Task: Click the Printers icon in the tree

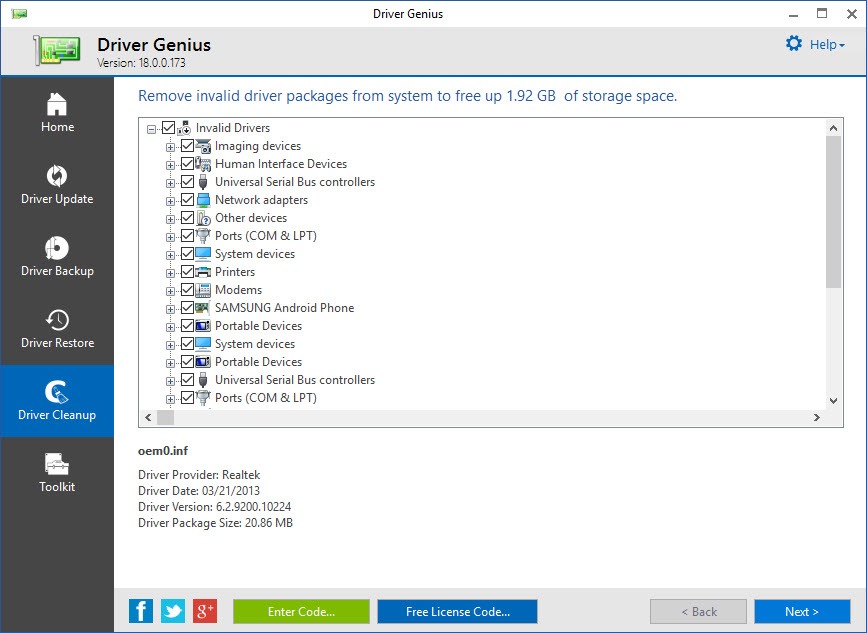Action: tap(203, 272)
